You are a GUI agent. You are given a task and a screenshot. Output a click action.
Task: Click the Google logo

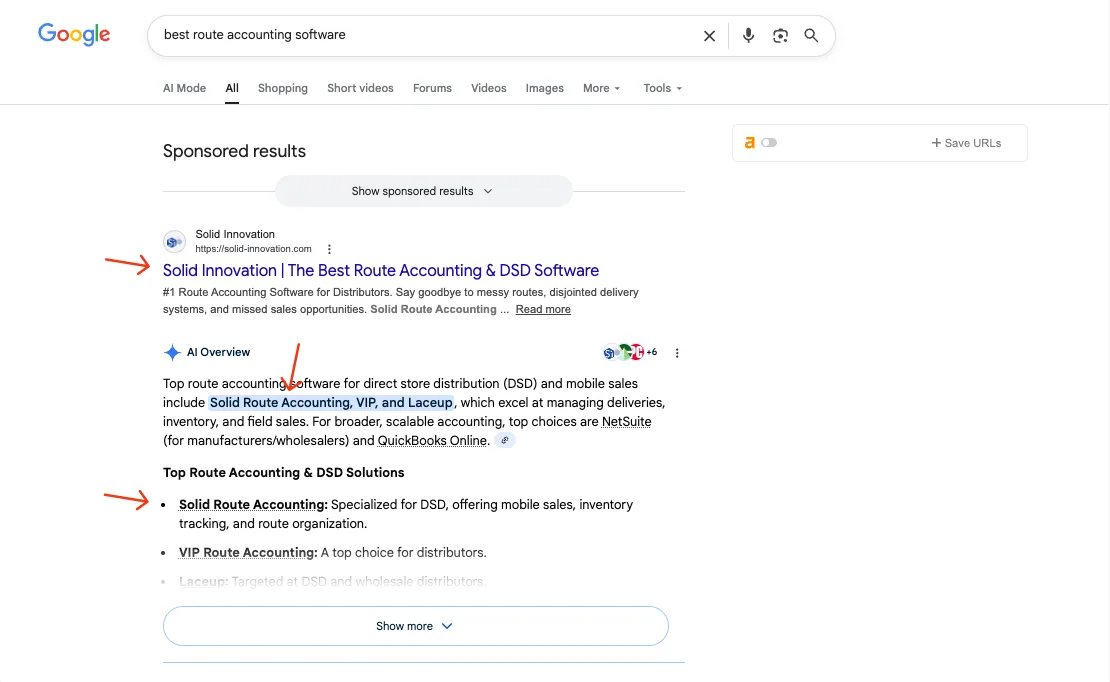pos(74,34)
